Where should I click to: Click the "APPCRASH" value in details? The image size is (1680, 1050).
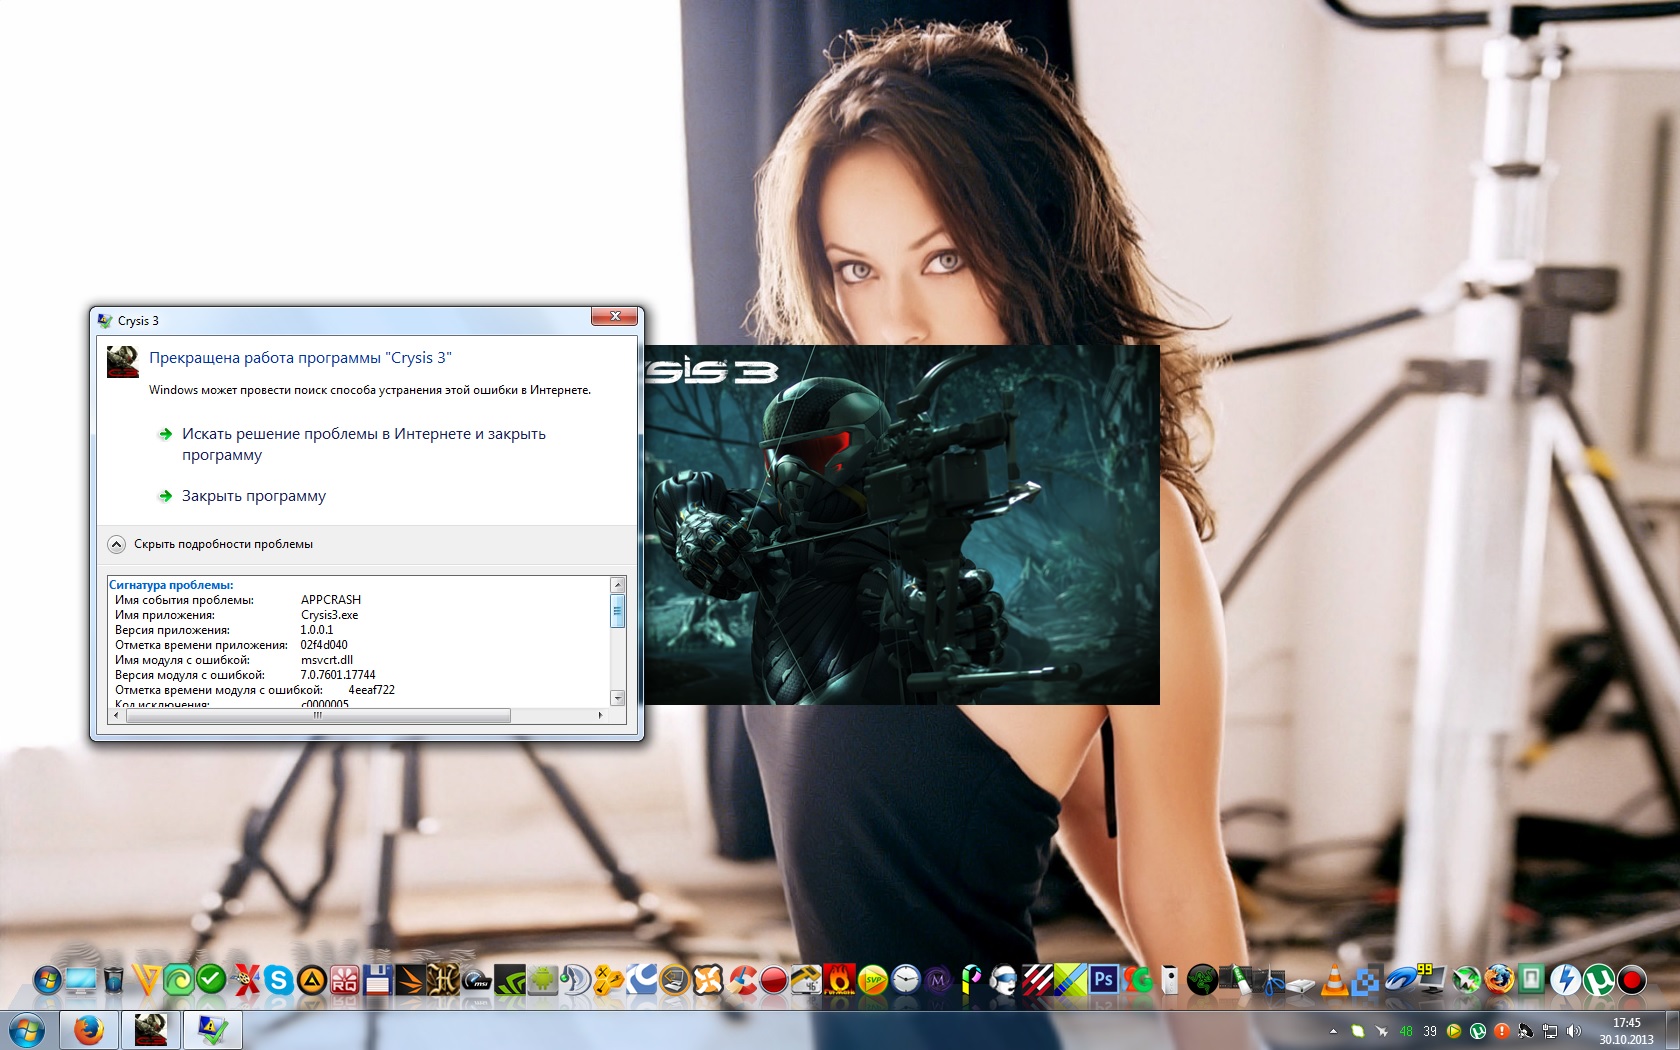(331, 600)
